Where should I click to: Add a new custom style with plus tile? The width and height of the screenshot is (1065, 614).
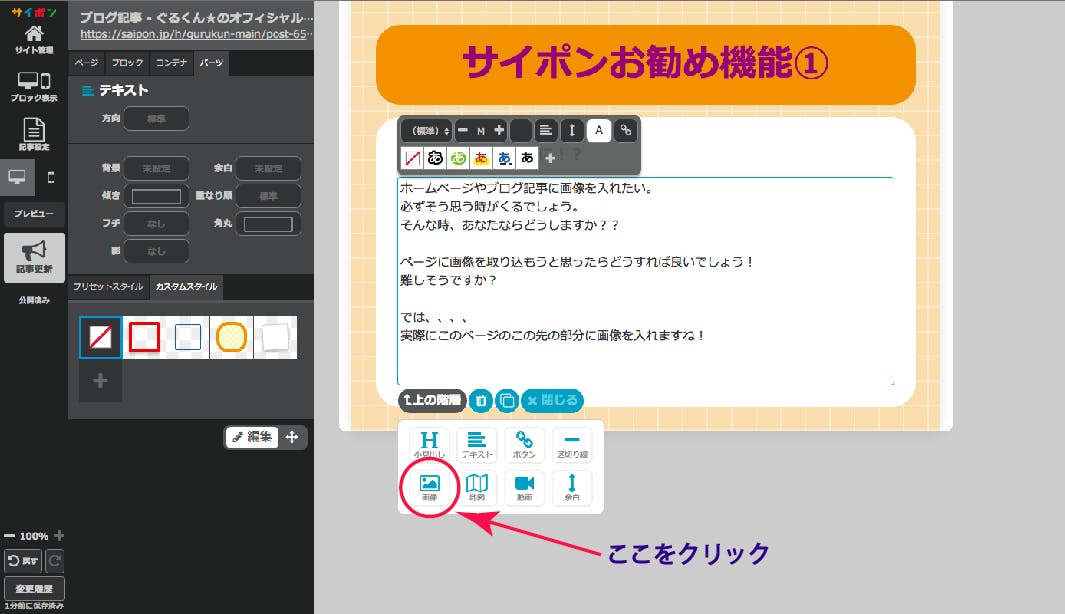(101, 381)
